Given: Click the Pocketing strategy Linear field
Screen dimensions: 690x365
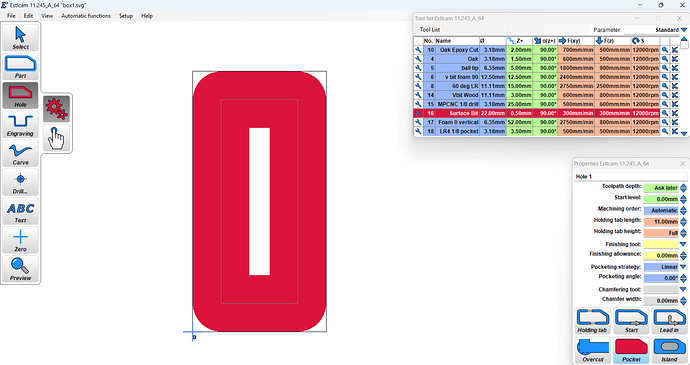Looking at the screenshot, I should [661, 267].
